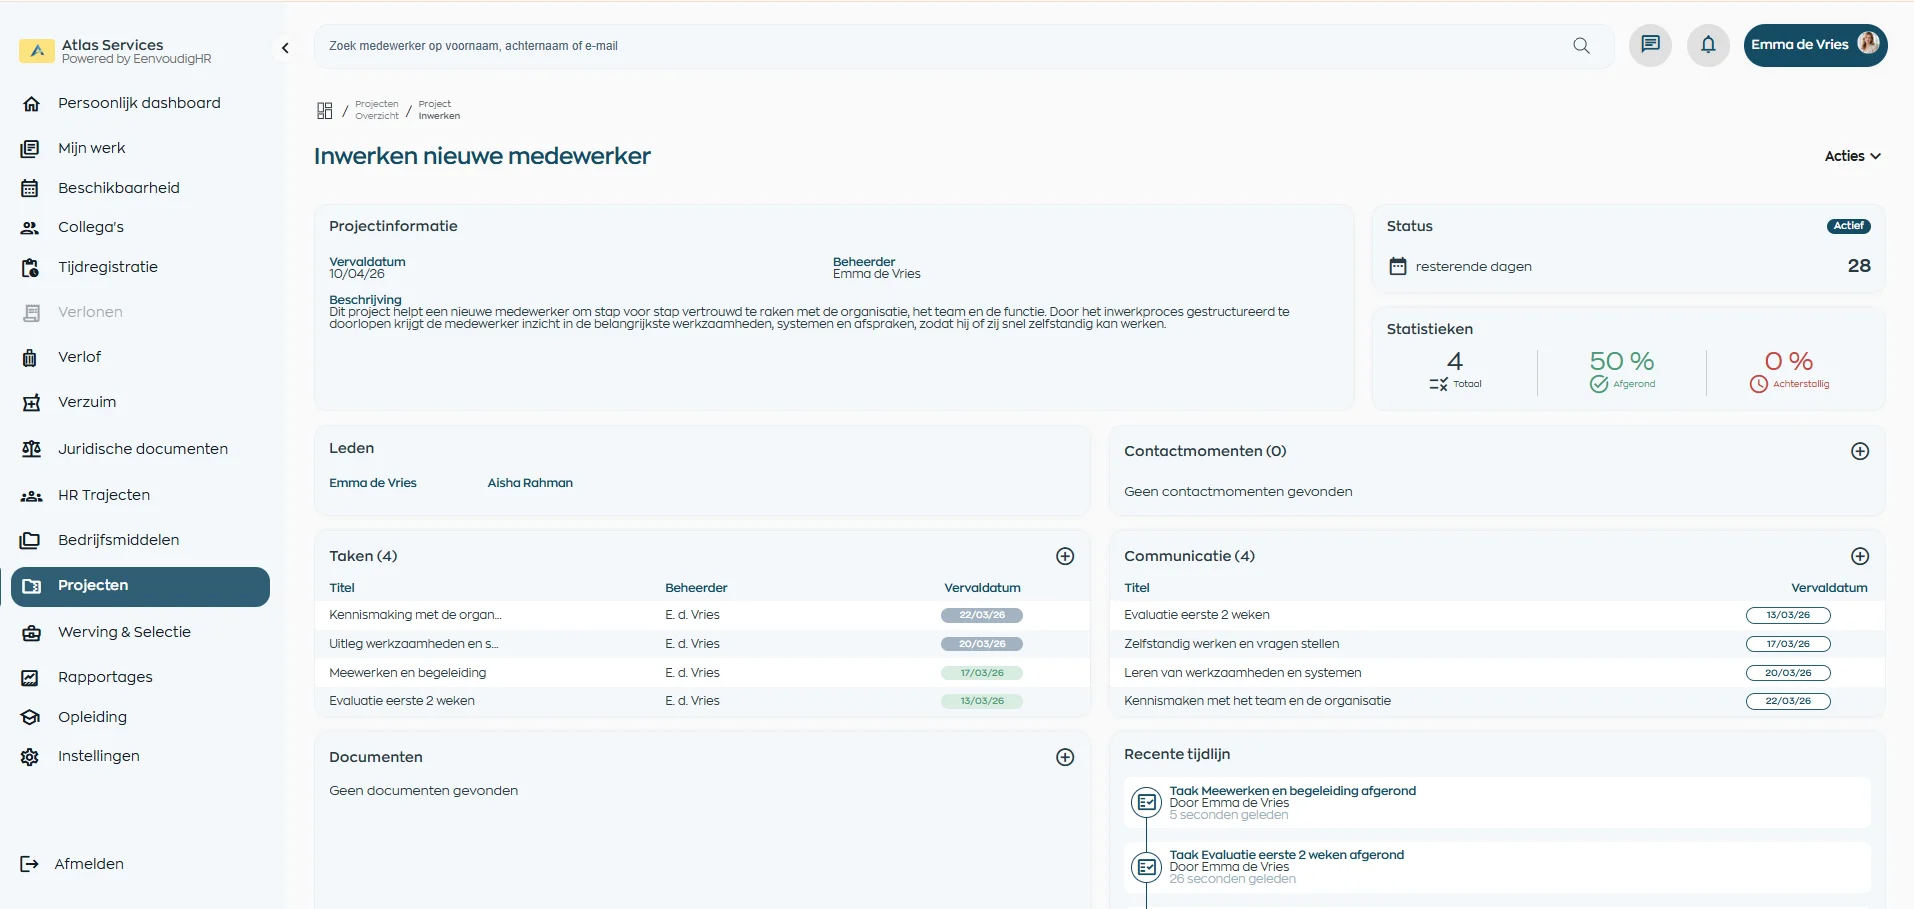1914x909 pixels.
Task: Click Afmelden to log out
Action: (x=89, y=863)
